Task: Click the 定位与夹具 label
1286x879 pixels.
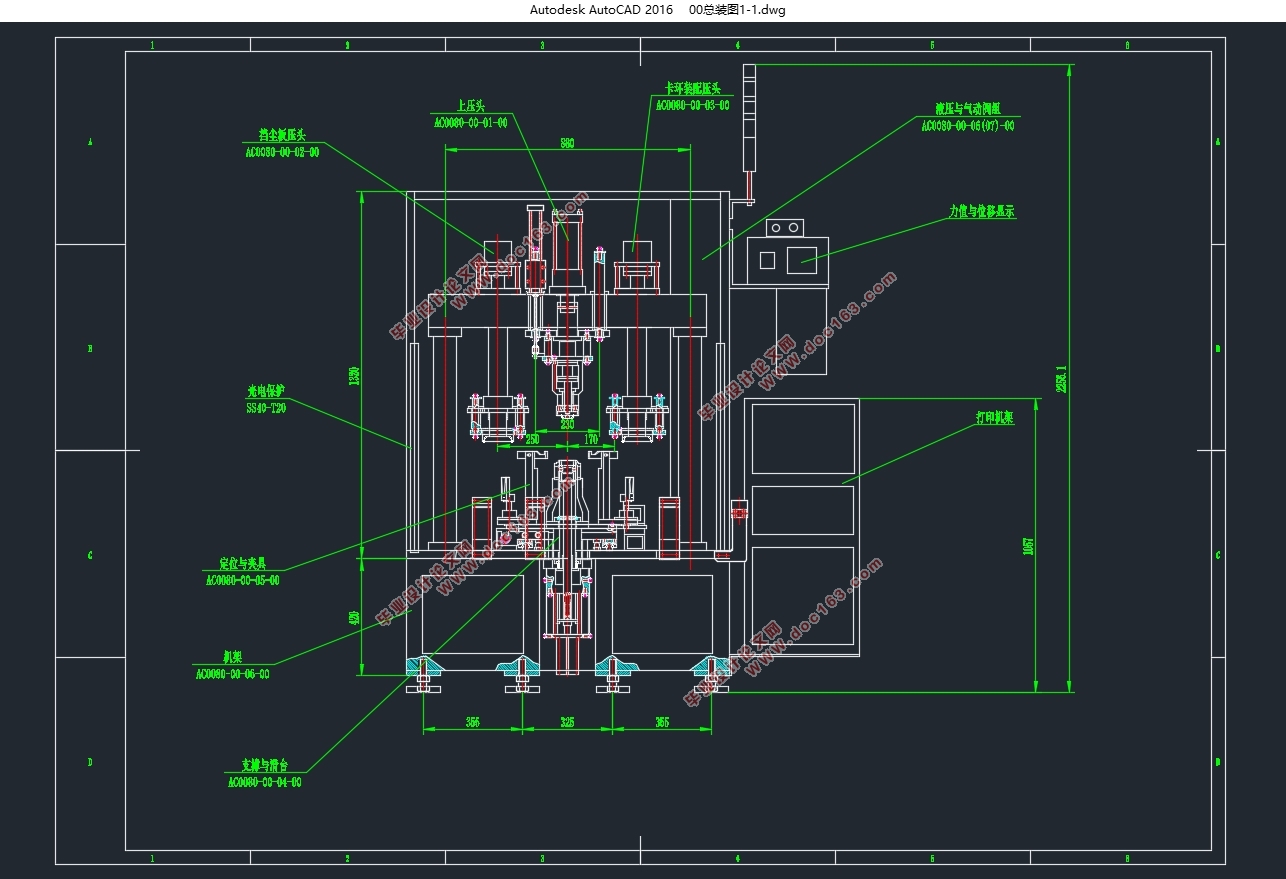Action: point(242,563)
